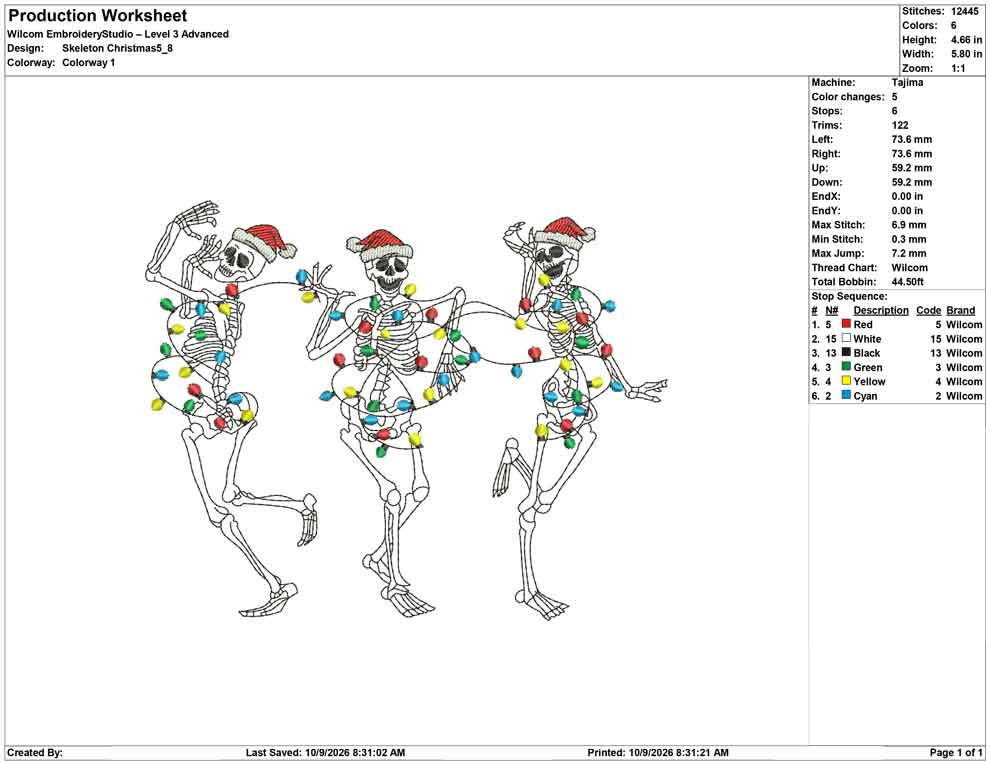Click the Yellow thread color swatch
Image resolution: width=990 pixels, height=762 pixels.
pos(846,381)
